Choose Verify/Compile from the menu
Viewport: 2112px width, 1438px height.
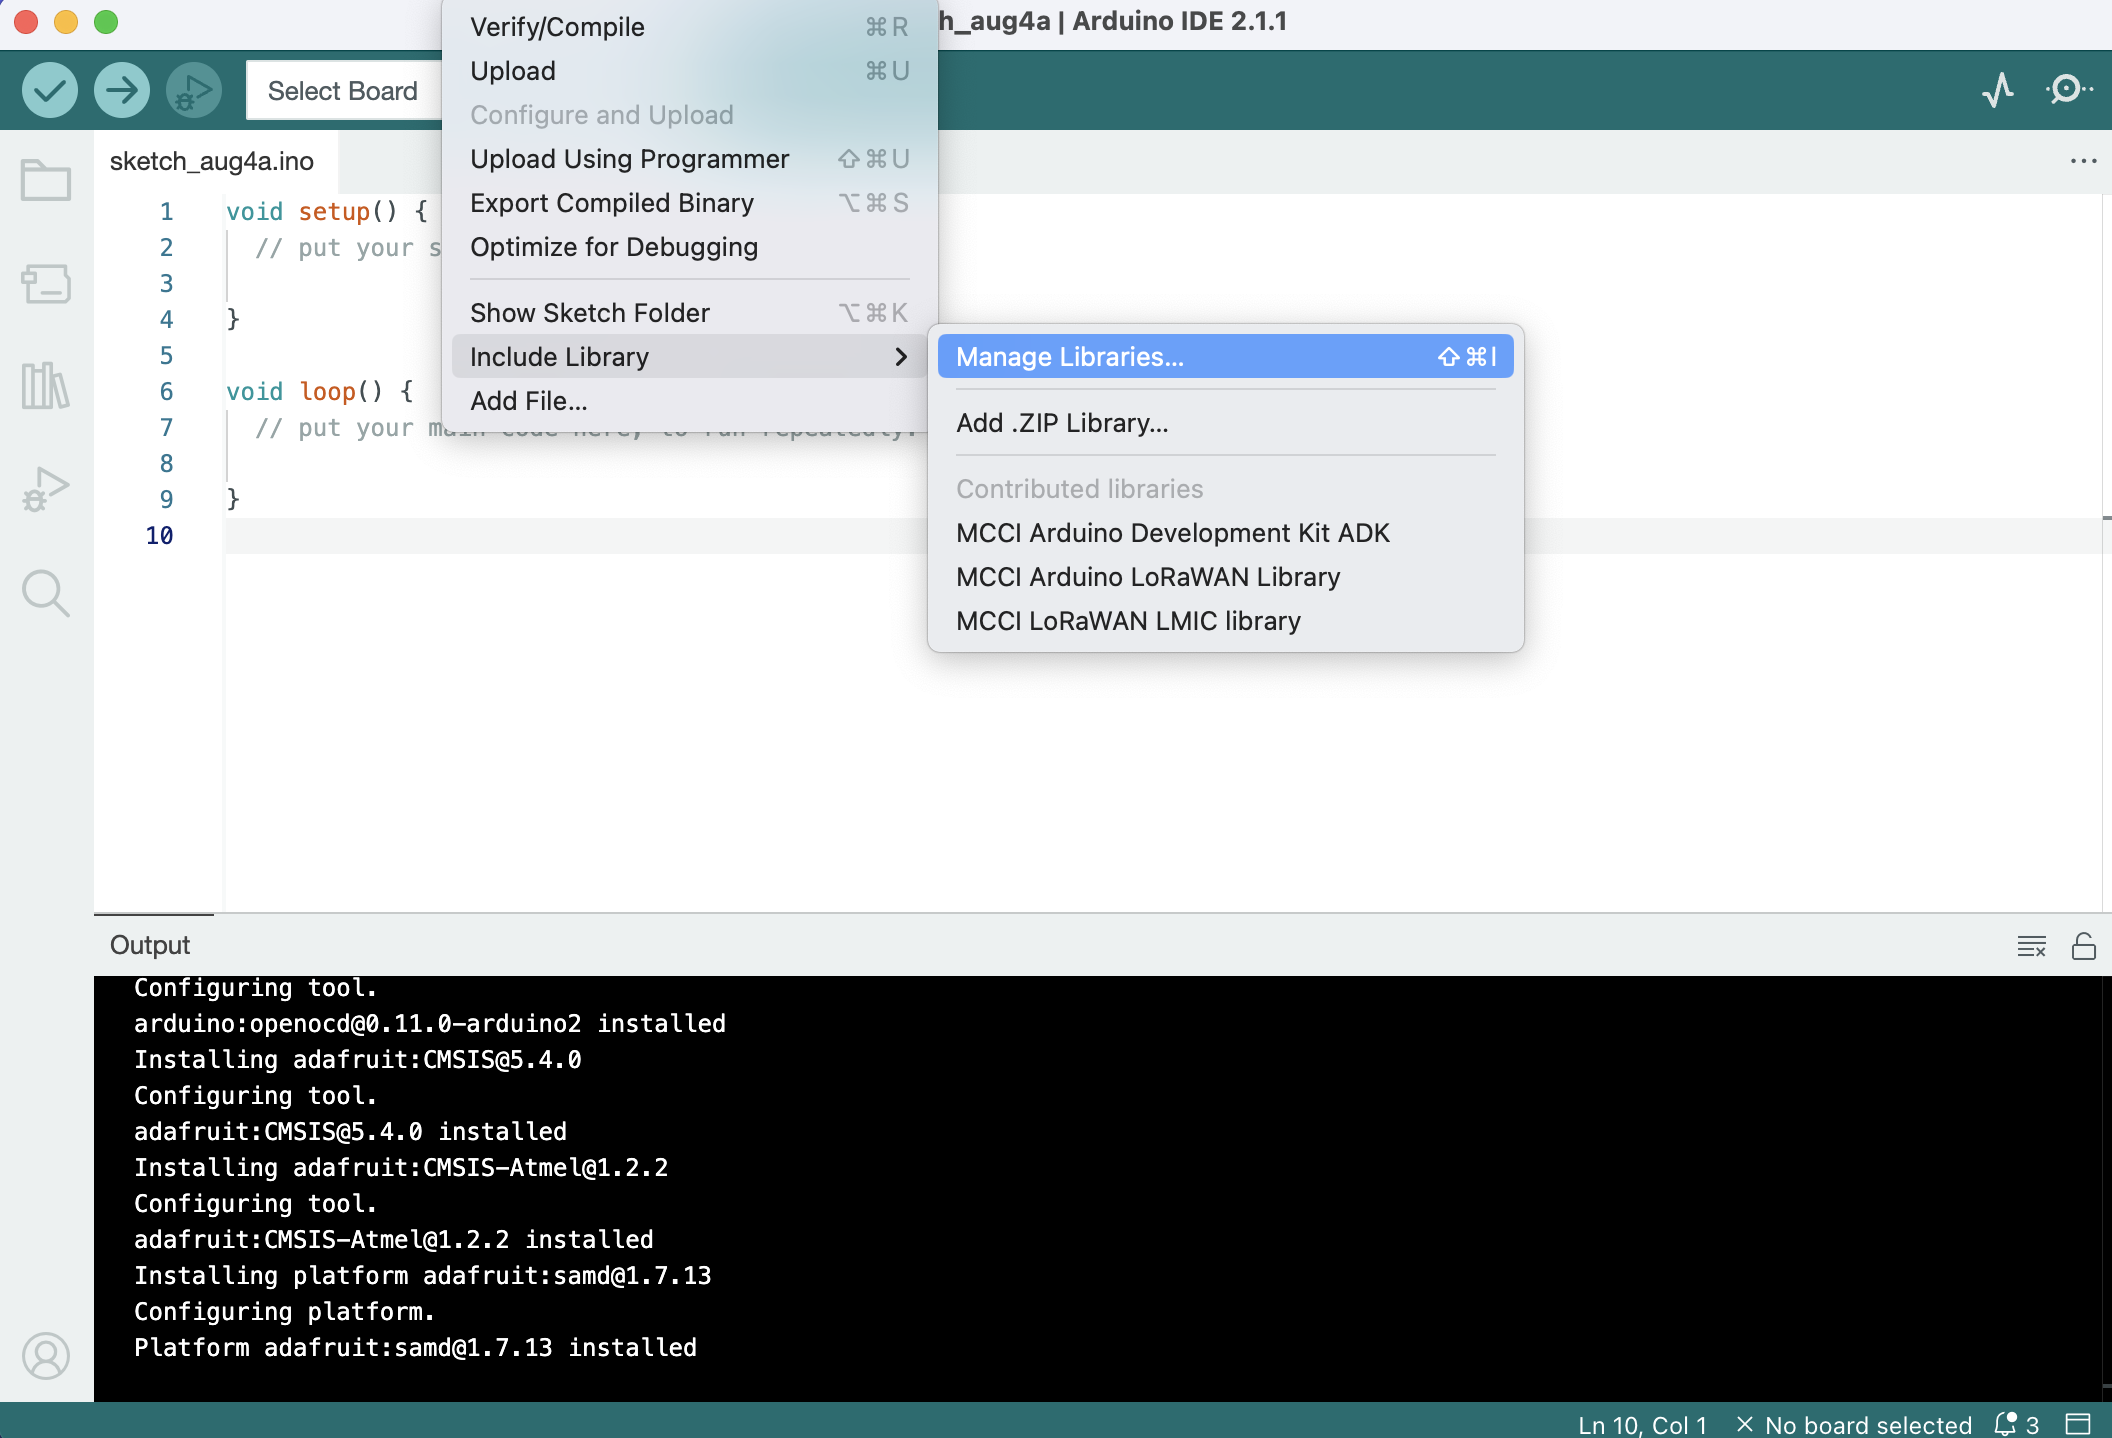pos(689,27)
